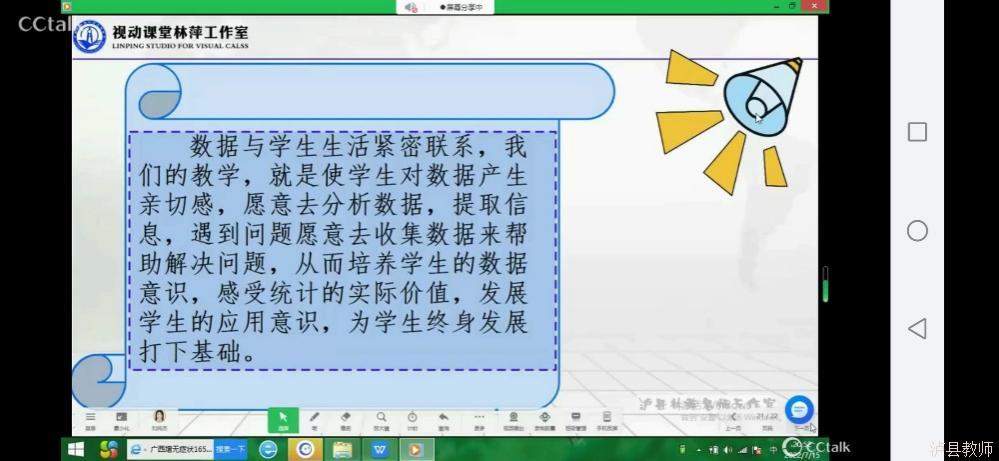Screen dimensions: 999x461
Task: Click the volume icon in system tray
Action: (x=728, y=450)
